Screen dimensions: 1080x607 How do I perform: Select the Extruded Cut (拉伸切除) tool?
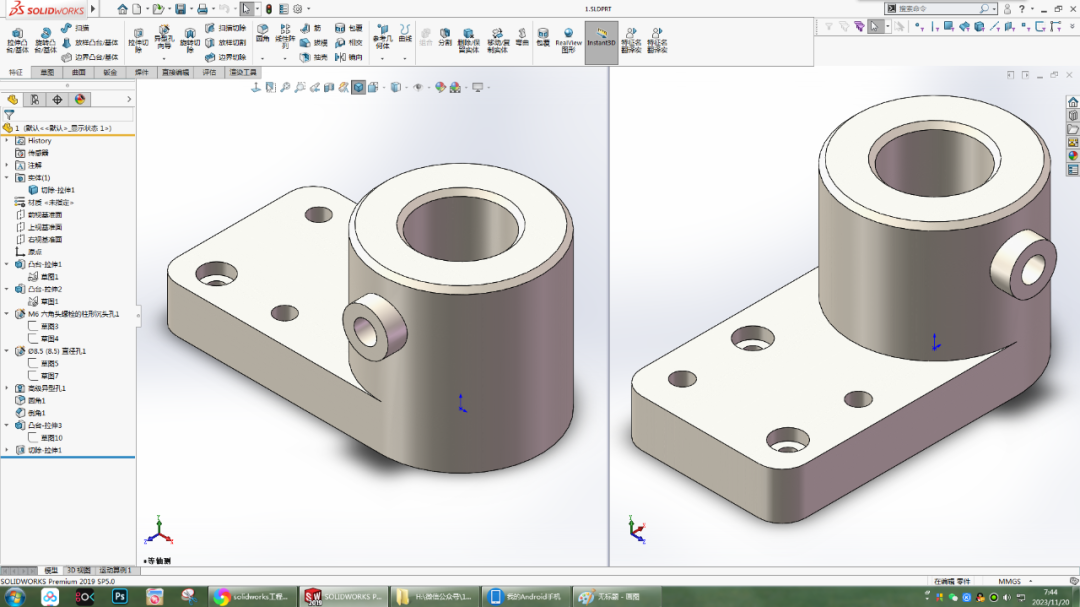[138, 41]
